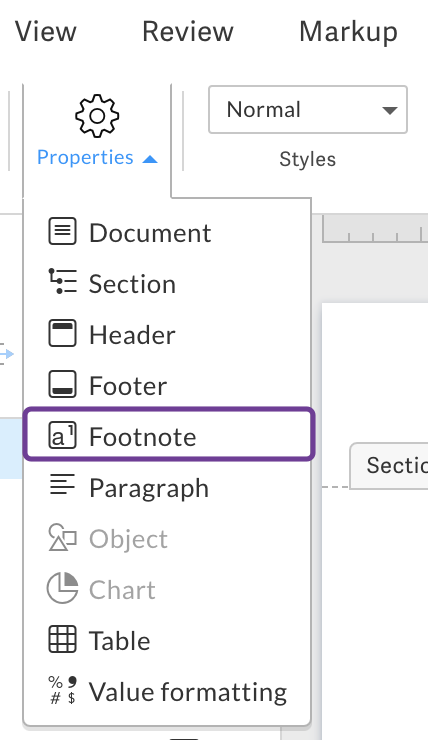Click the Paragraph lines icon
This screenshot has width=428, height=740.
pos(62,485)
